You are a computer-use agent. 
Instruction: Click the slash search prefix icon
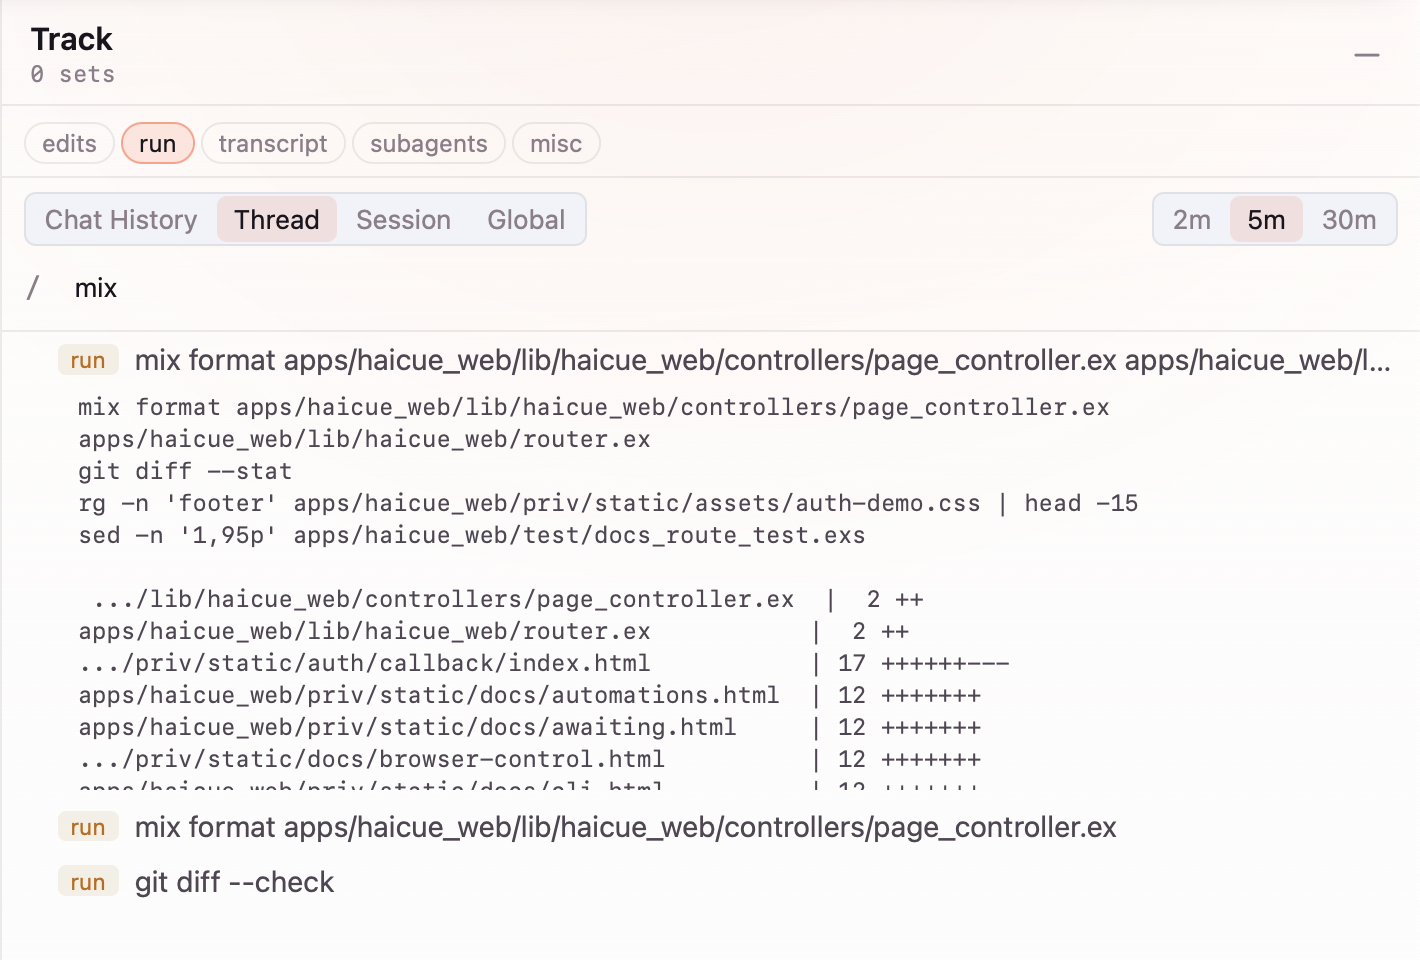(x=33, y=288)
